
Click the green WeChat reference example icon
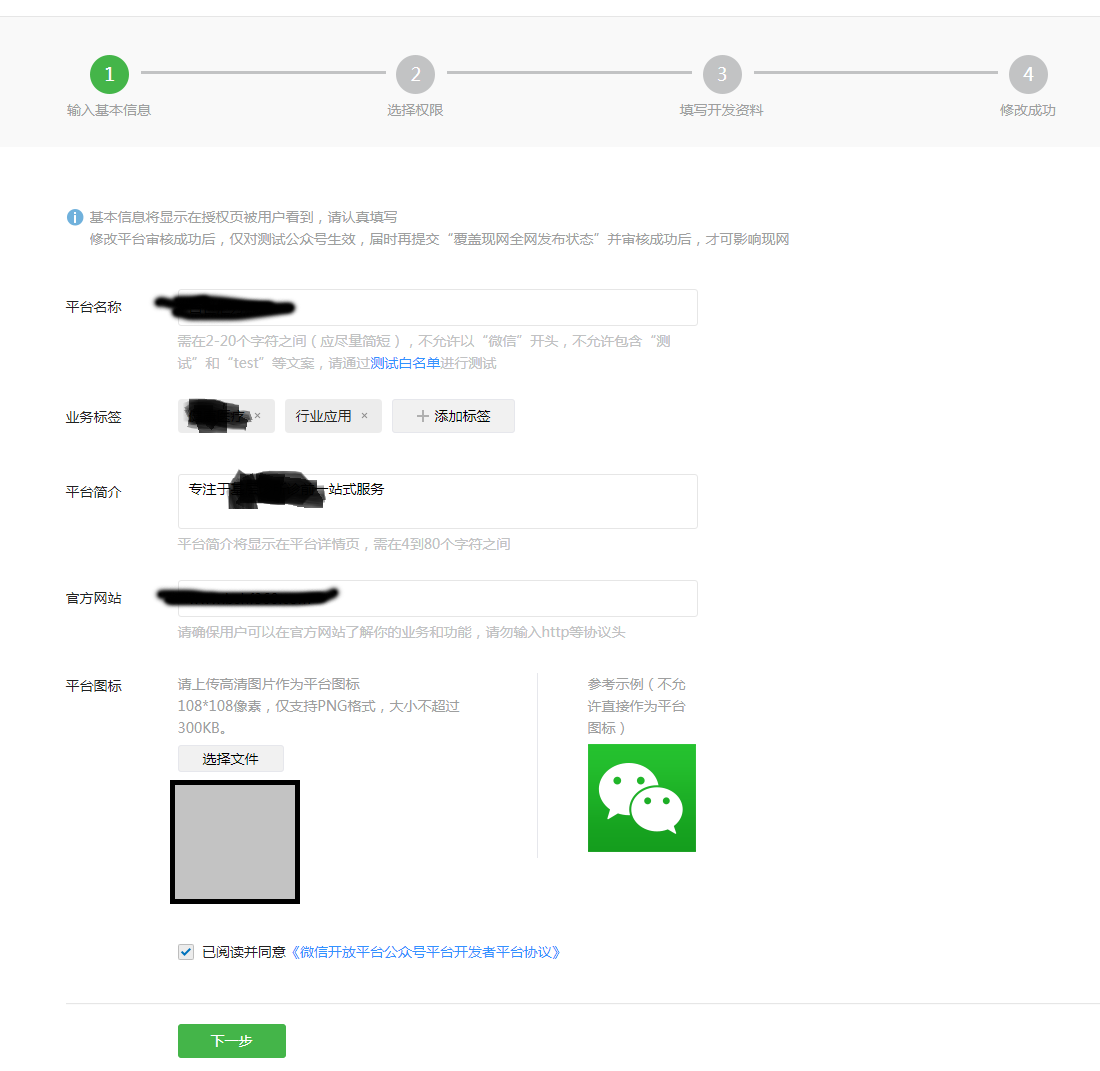pyautogui.click(x=641, y=798)
